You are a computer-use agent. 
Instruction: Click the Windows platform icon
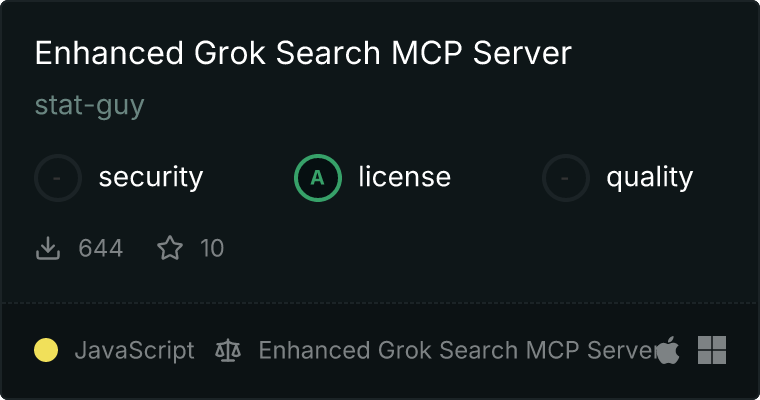[712, 350]
